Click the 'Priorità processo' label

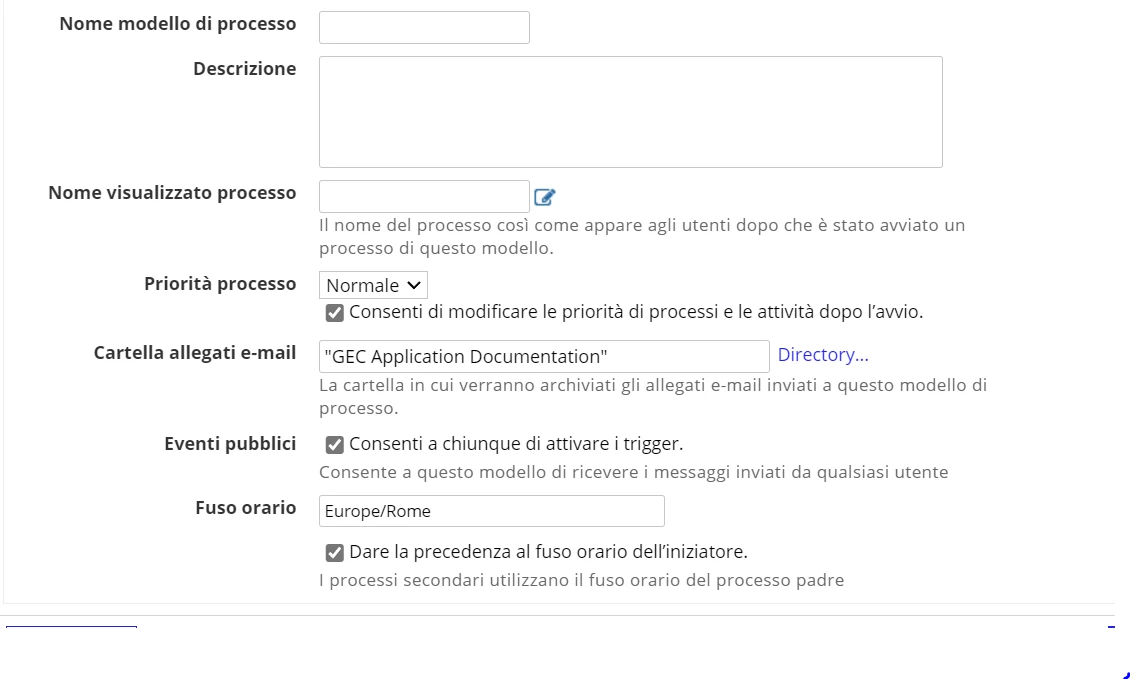coord(220,284)
